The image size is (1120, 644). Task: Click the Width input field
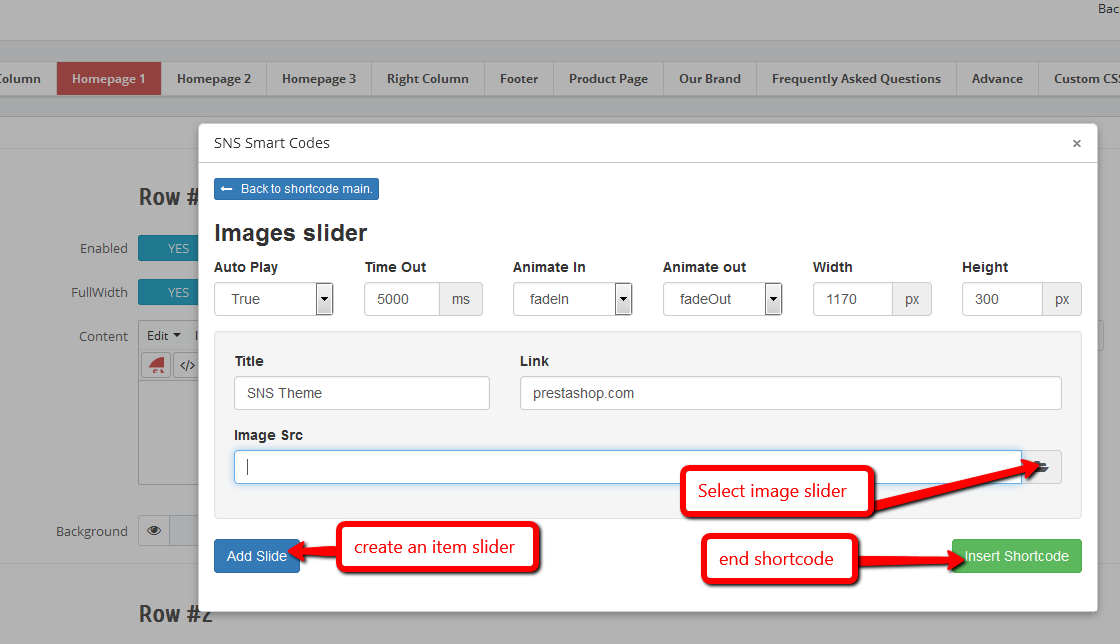tap(852, 299)
